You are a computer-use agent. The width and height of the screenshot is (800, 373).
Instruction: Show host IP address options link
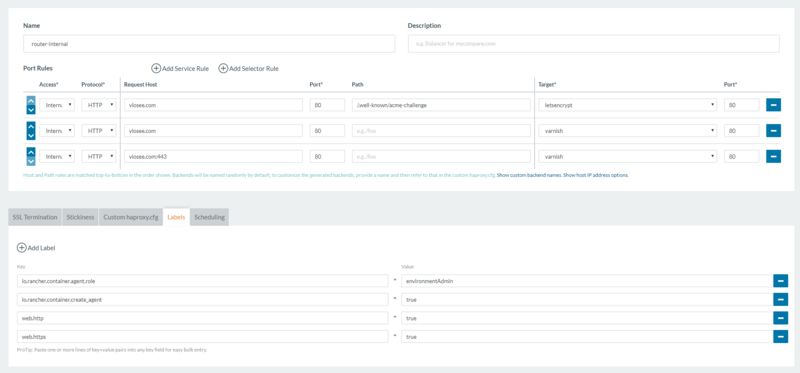pyautogui.click(x=596, y=175)
